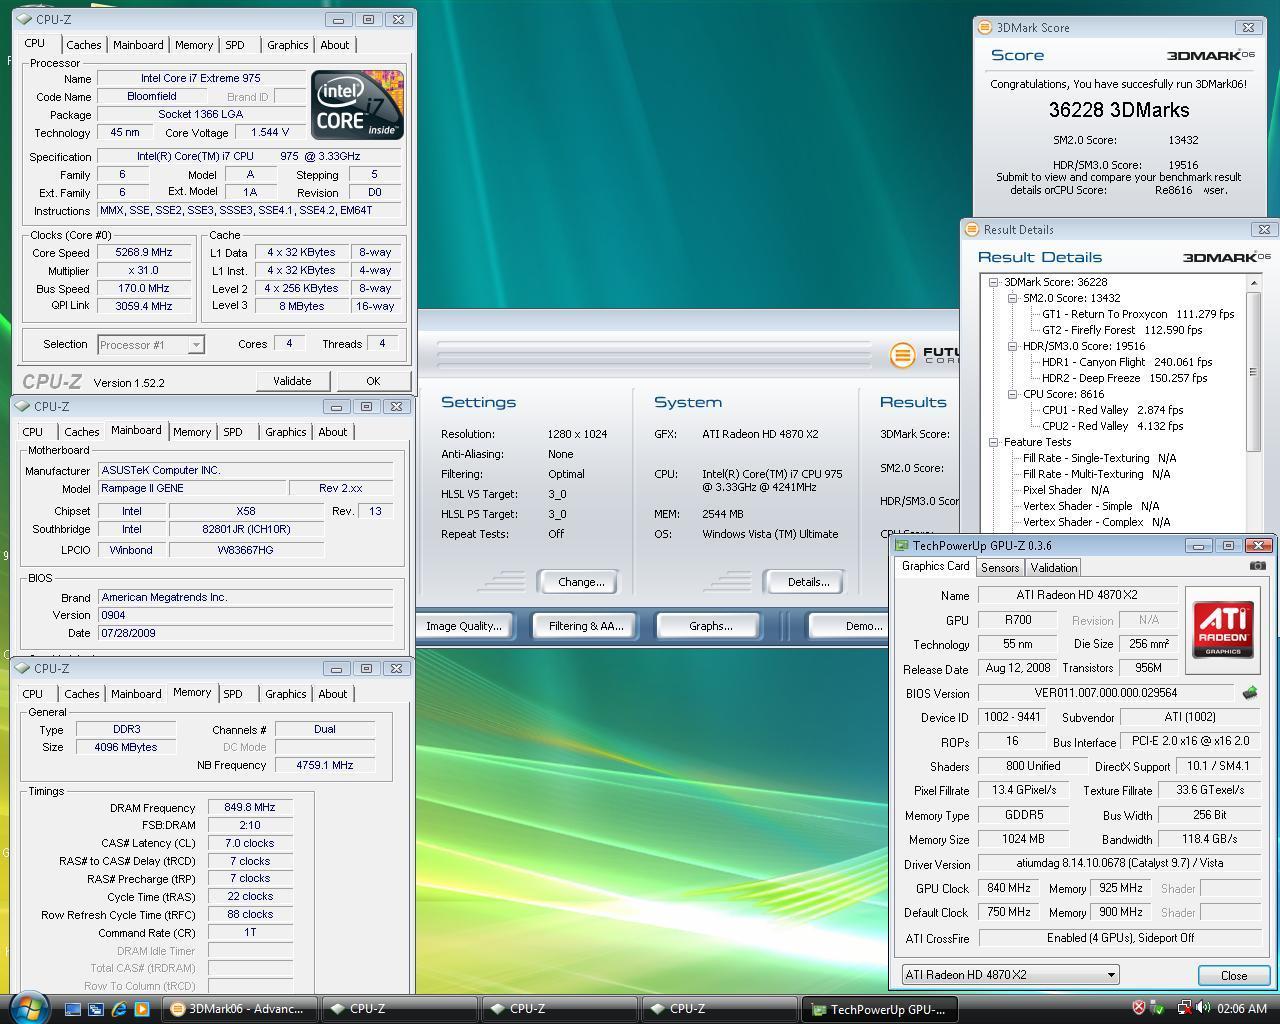This screenshot has height=1024, width=1280.
Task: Click the DRAM Frequency value 849.8 MHz
Action: (250, 808)
